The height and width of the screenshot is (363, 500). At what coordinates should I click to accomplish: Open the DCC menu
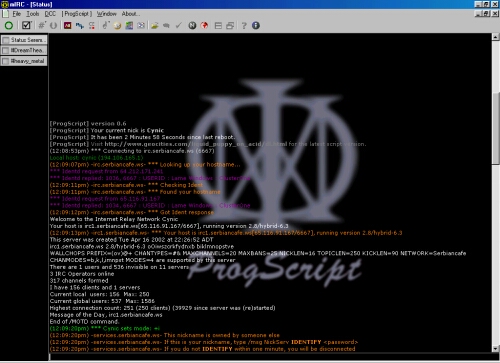point(50,14)
